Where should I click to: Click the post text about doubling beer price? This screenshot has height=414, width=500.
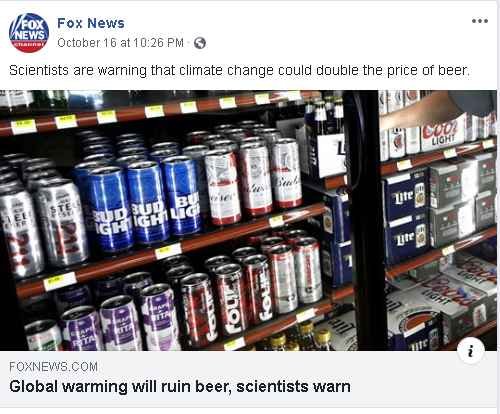(x=239, y=70)
